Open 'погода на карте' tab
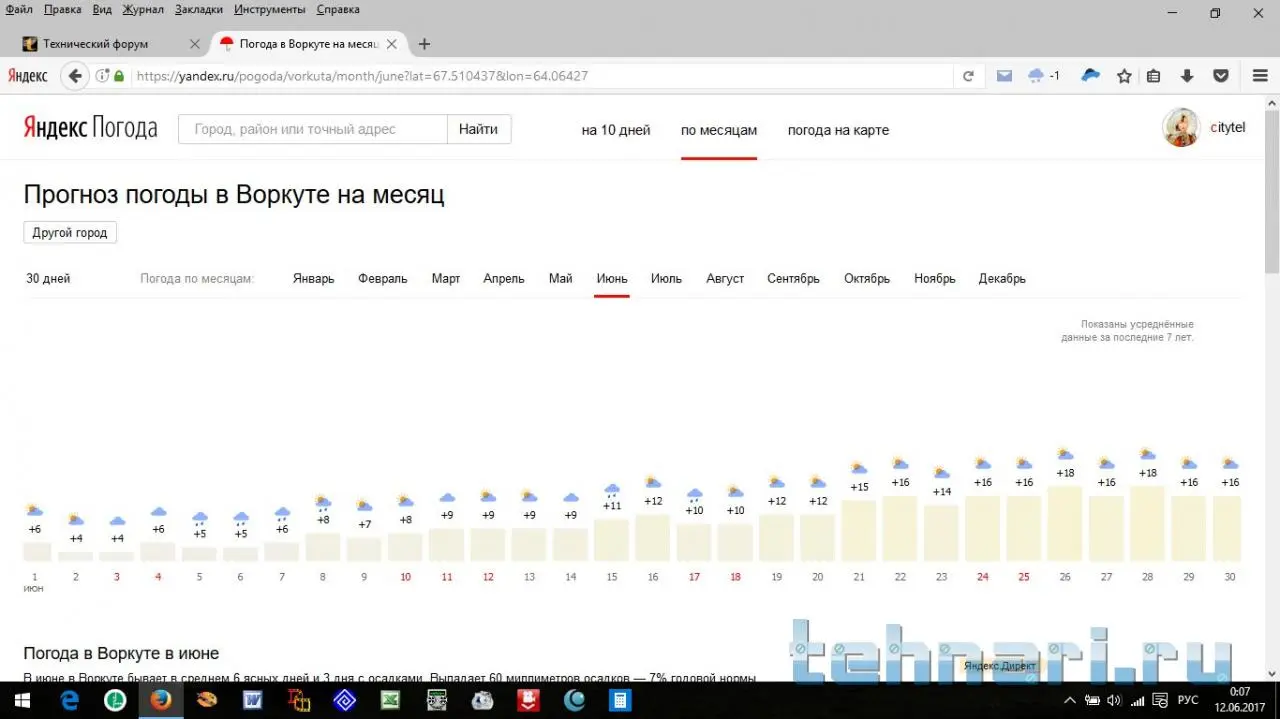 coord(838,130)
